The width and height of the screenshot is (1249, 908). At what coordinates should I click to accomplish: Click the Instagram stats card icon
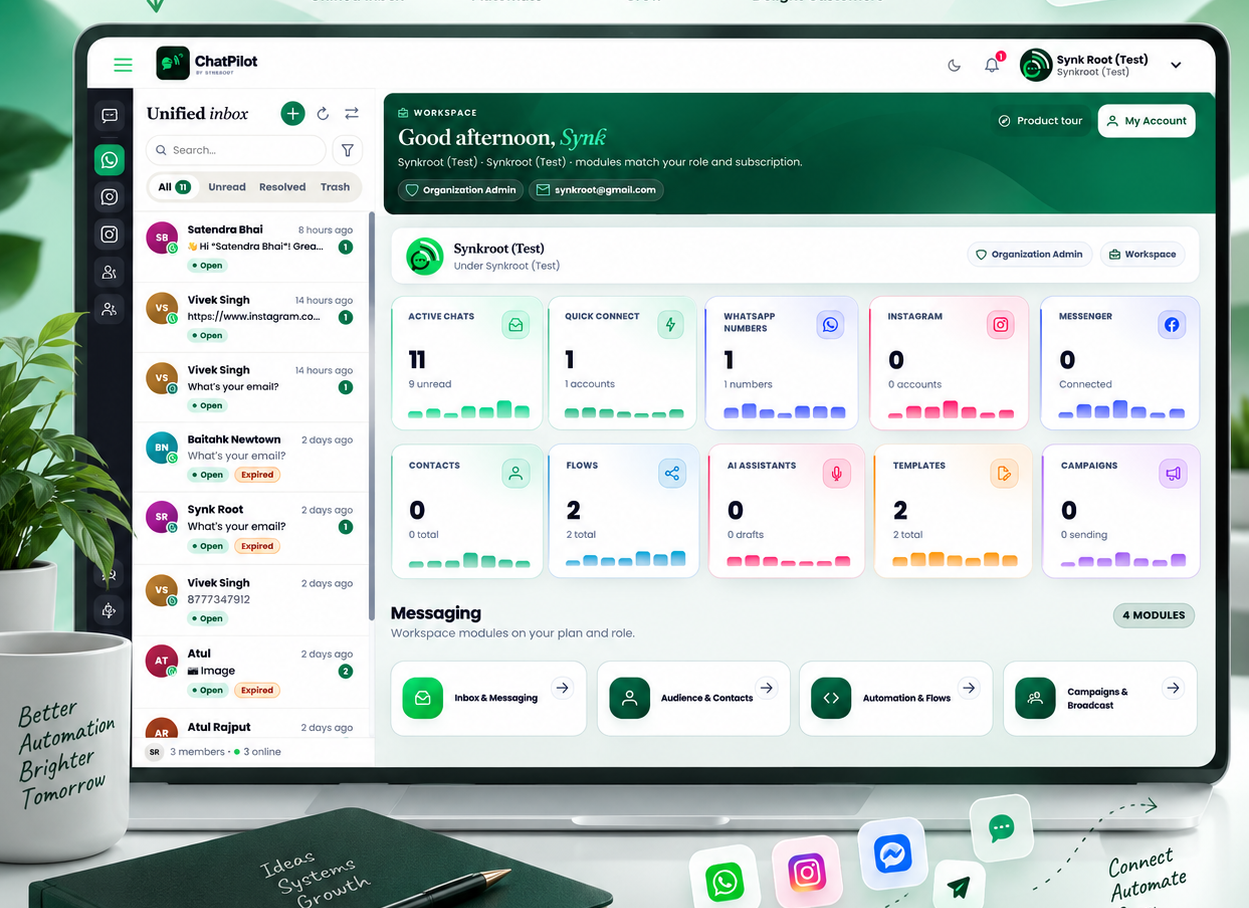click(x=1000, y=324)
